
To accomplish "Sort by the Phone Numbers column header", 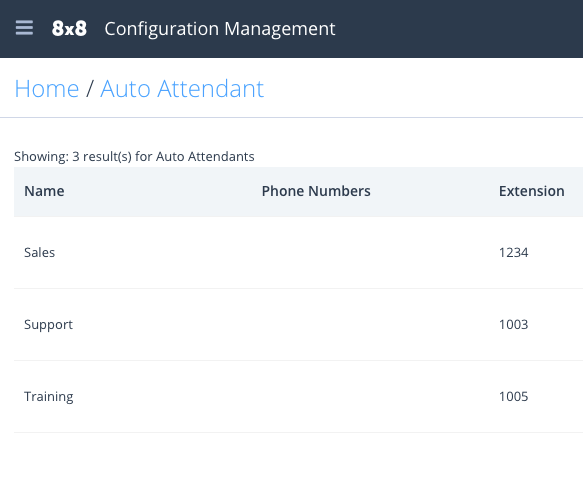I will tap(316, 191).
